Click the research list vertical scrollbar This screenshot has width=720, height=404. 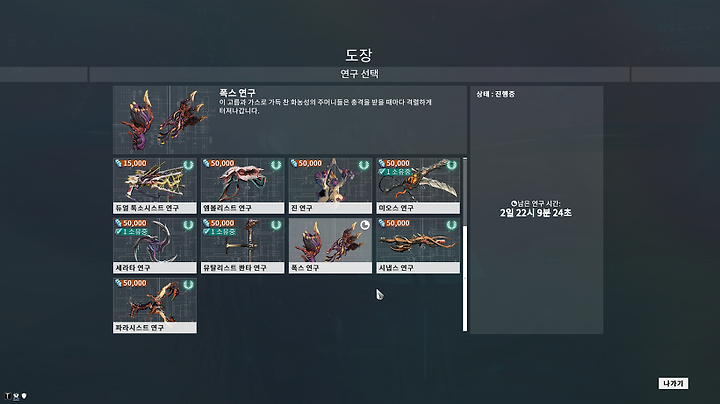point(465,244)
